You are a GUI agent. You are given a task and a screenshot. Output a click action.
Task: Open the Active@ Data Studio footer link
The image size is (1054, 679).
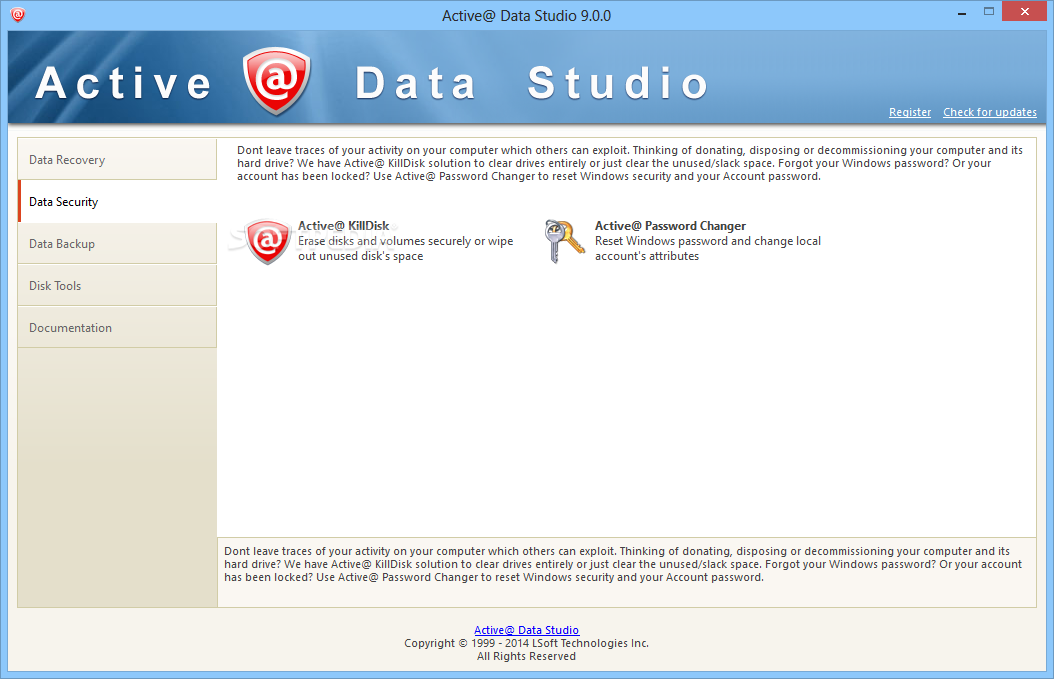(x=526, y=630)
